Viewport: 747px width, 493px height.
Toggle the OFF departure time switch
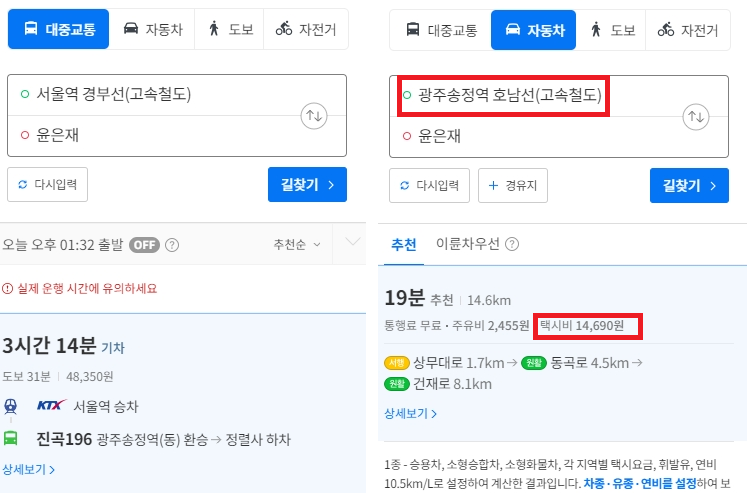tap(145, 244)
